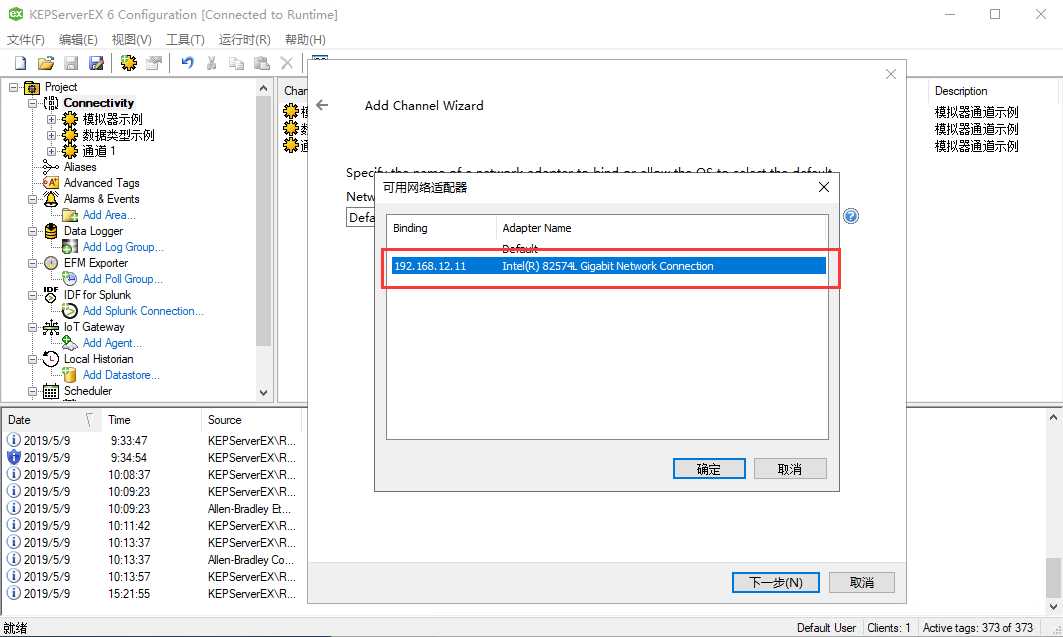The width and height of the screenshot is (1063, 637).
Task: Click security shield icon on 9:34:54 log row
Action: point(14,457)
